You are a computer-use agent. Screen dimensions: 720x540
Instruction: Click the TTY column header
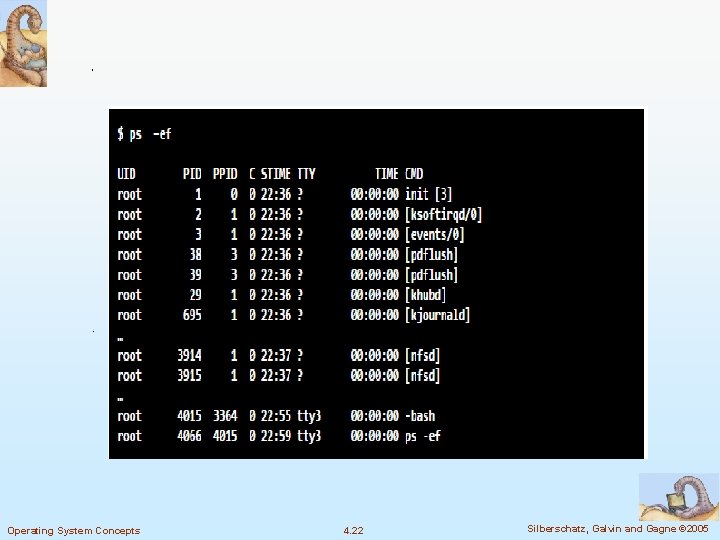point(306,174)
